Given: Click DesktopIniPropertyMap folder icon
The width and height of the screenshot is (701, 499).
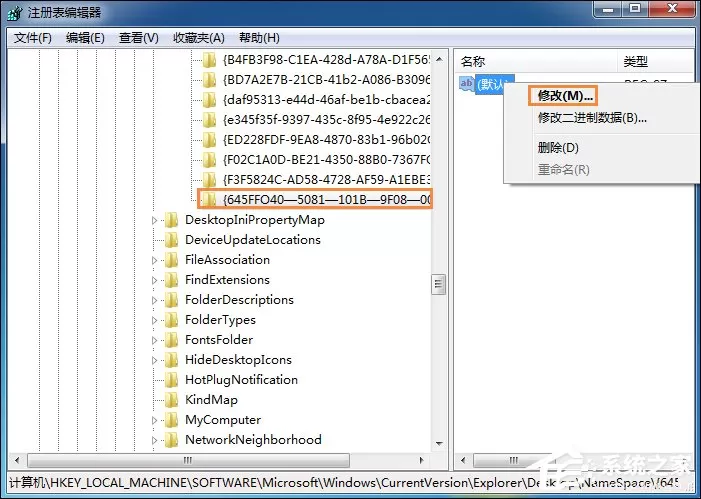Looking at the screenshot, I should click(171, 220).
